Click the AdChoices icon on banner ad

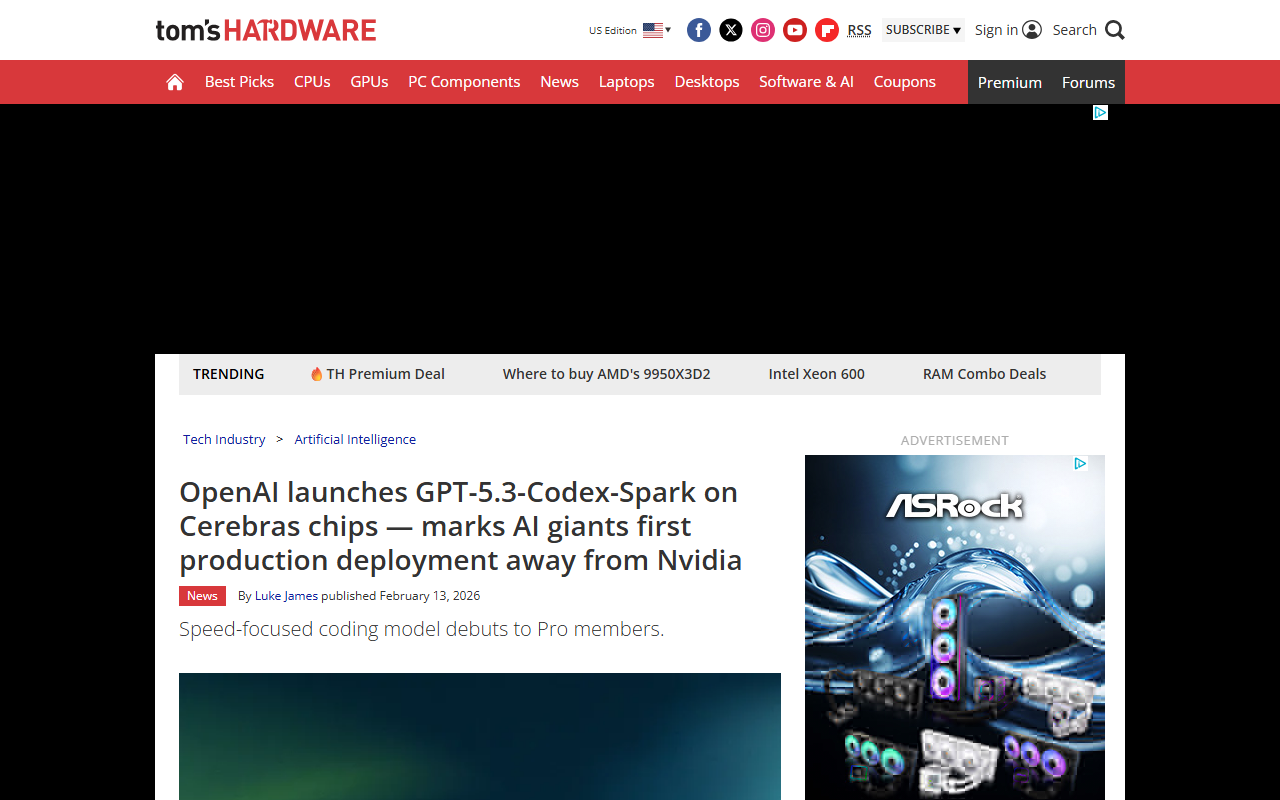[x=1100, y=112]
